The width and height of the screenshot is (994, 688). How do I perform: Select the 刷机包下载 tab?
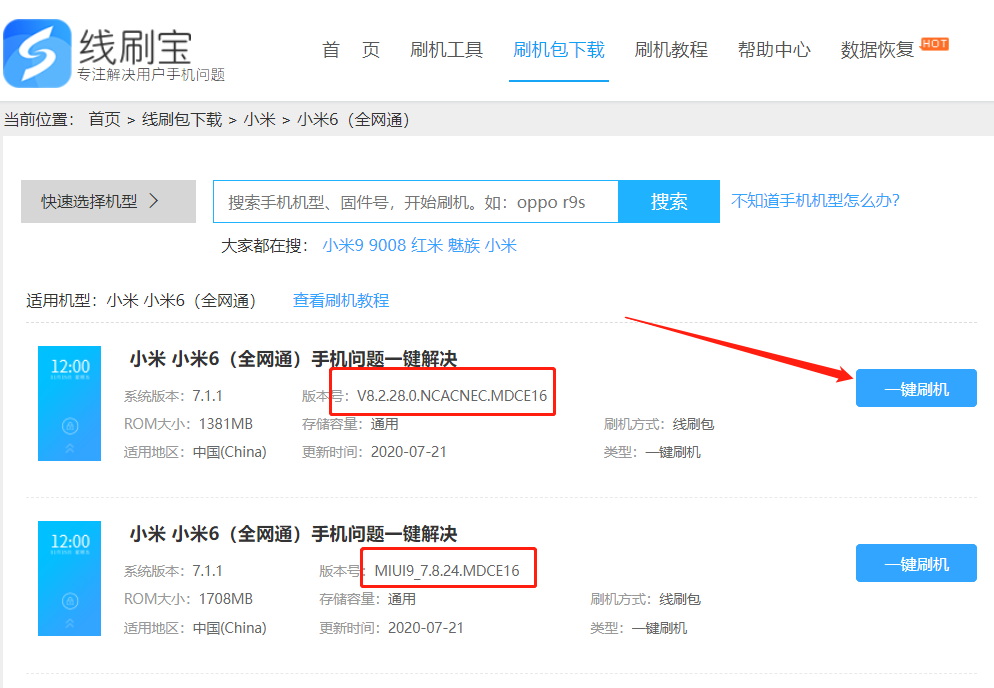point(558,49)
